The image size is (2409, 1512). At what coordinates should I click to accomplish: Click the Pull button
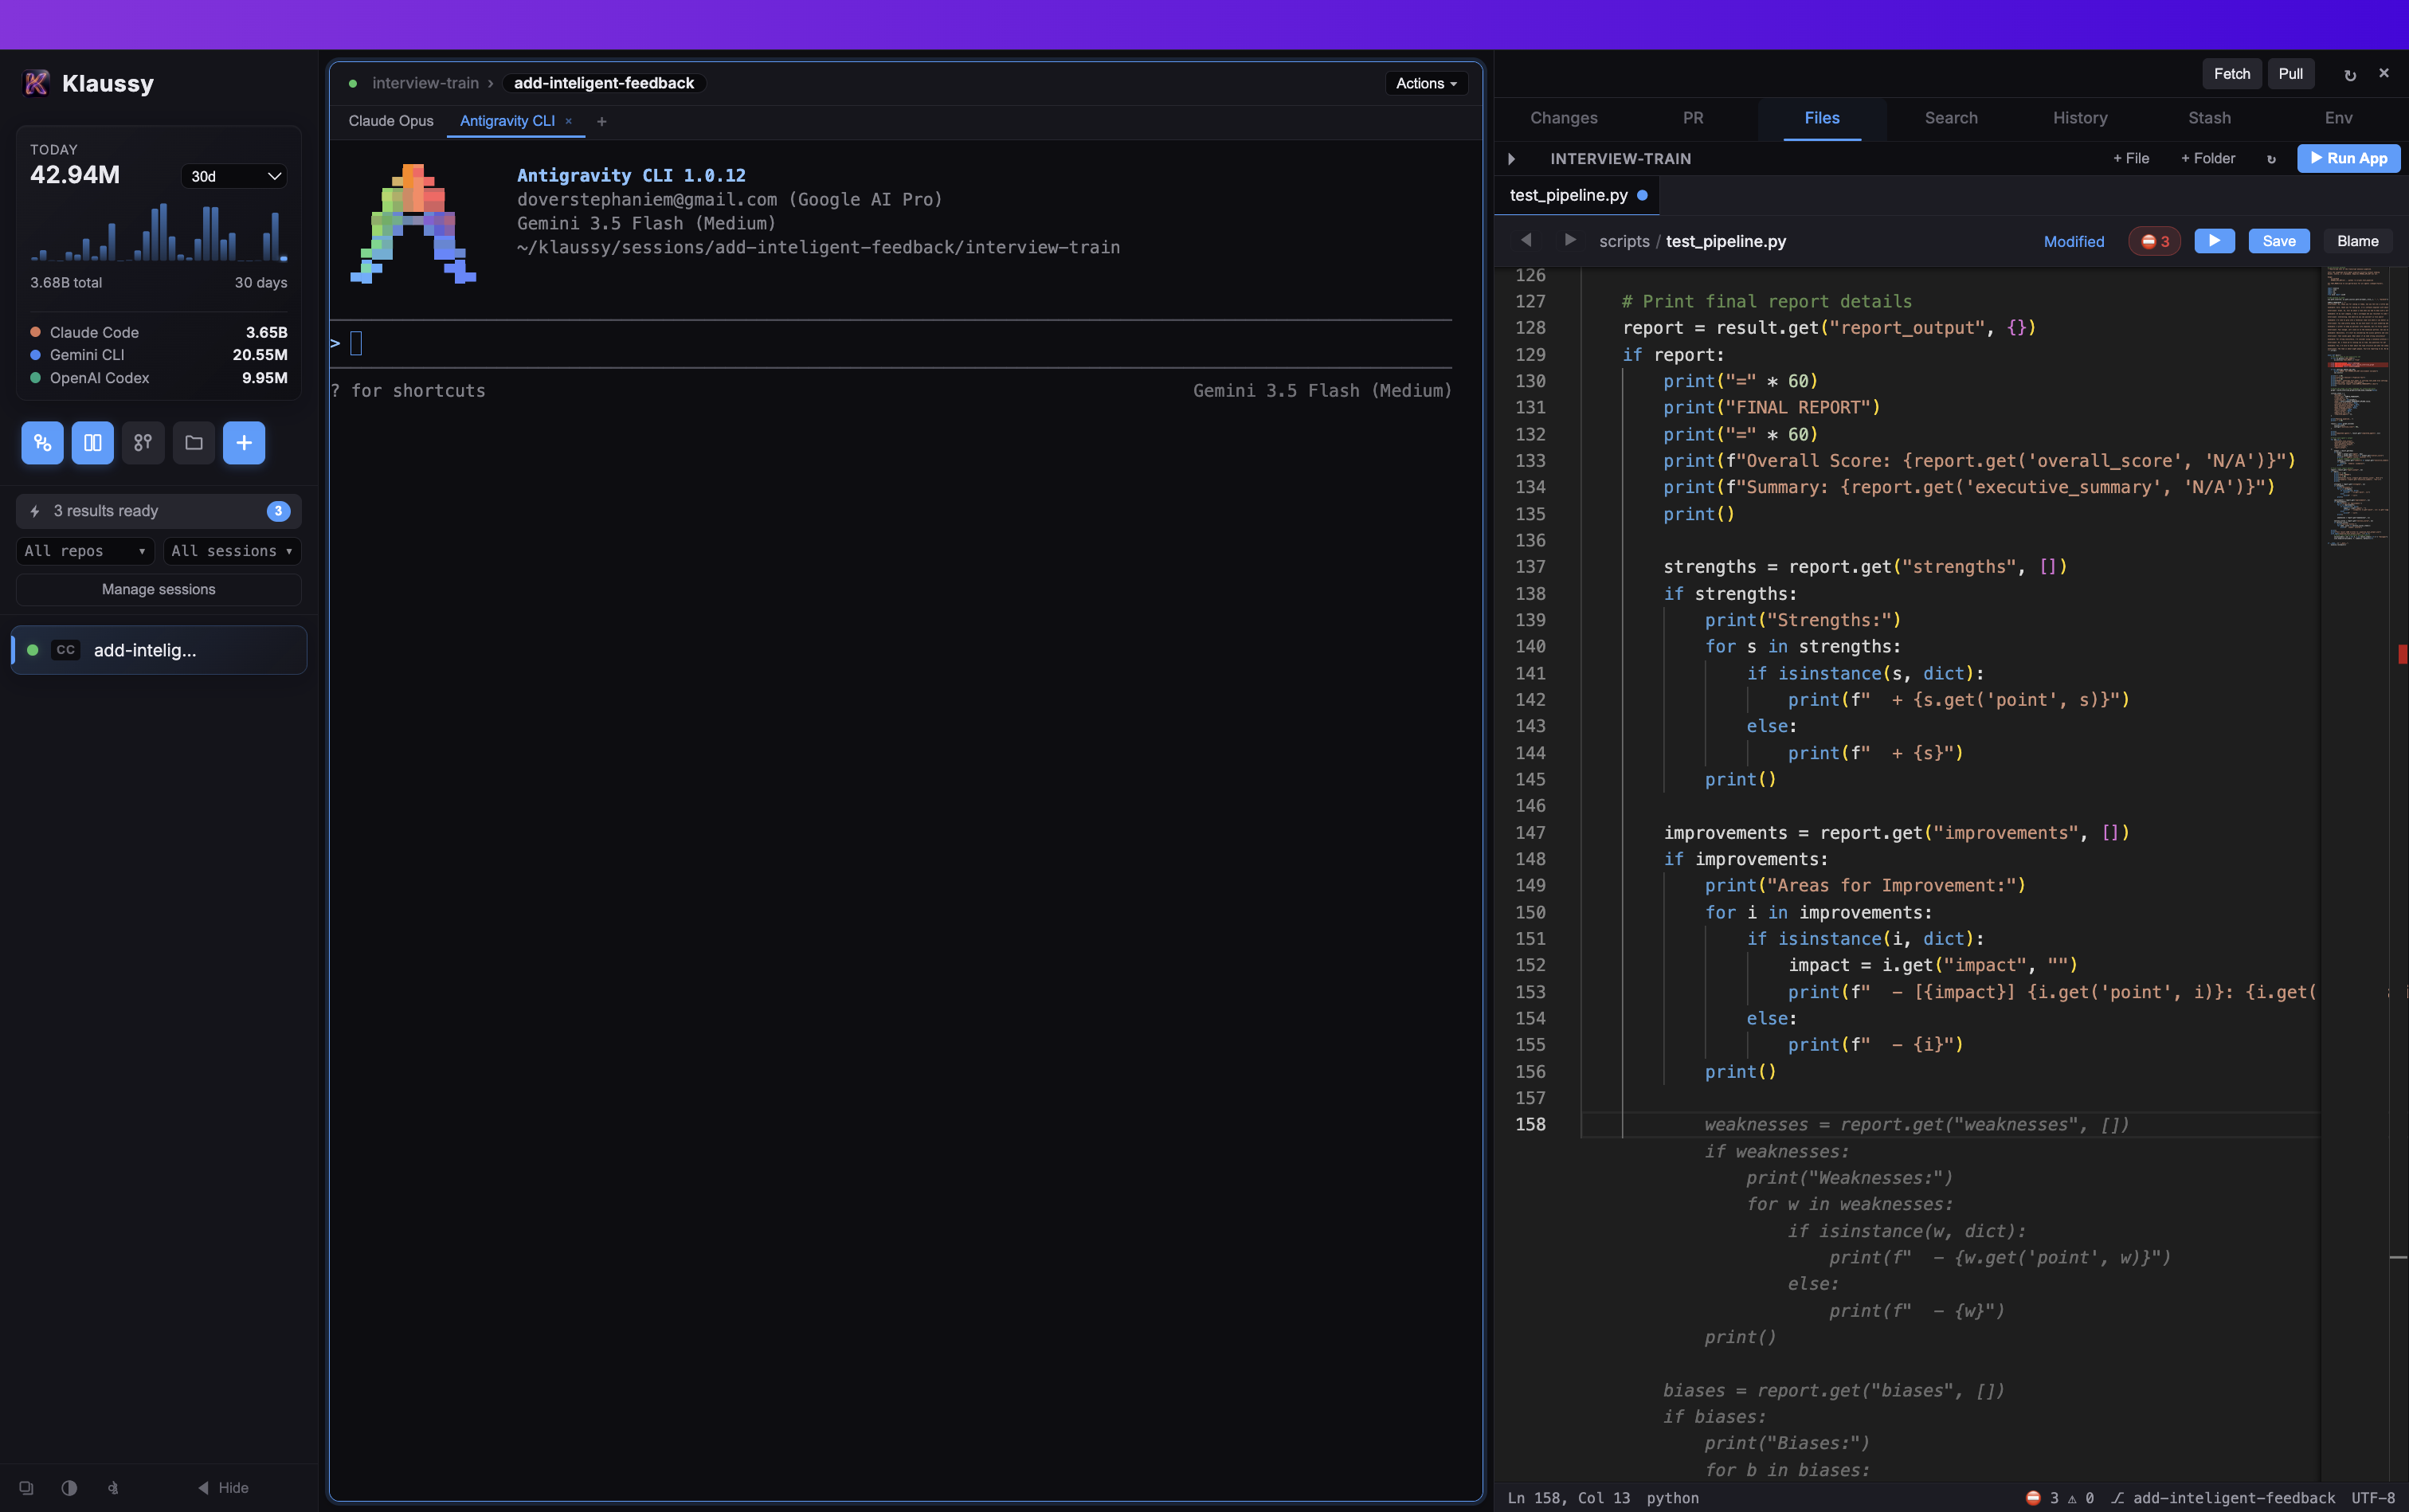coord(2290,74)
